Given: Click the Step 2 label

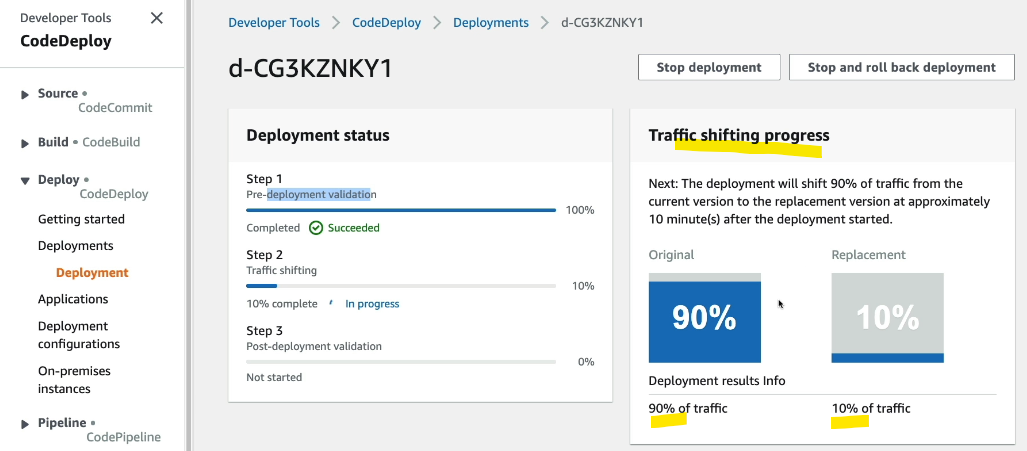Looking at the screenshot, I should (264, 255).
